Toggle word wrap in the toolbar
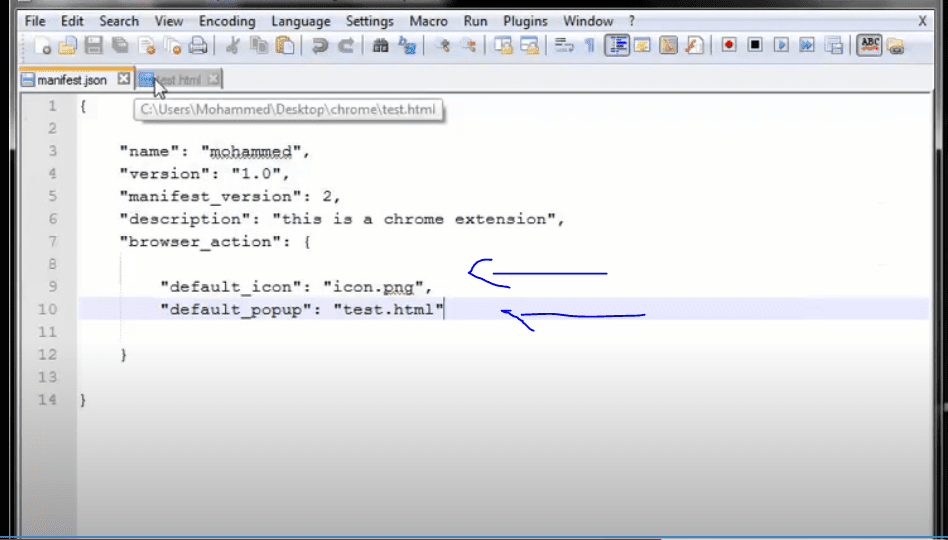The height and width of the screenshot is (540, 948). pos(564,45)
